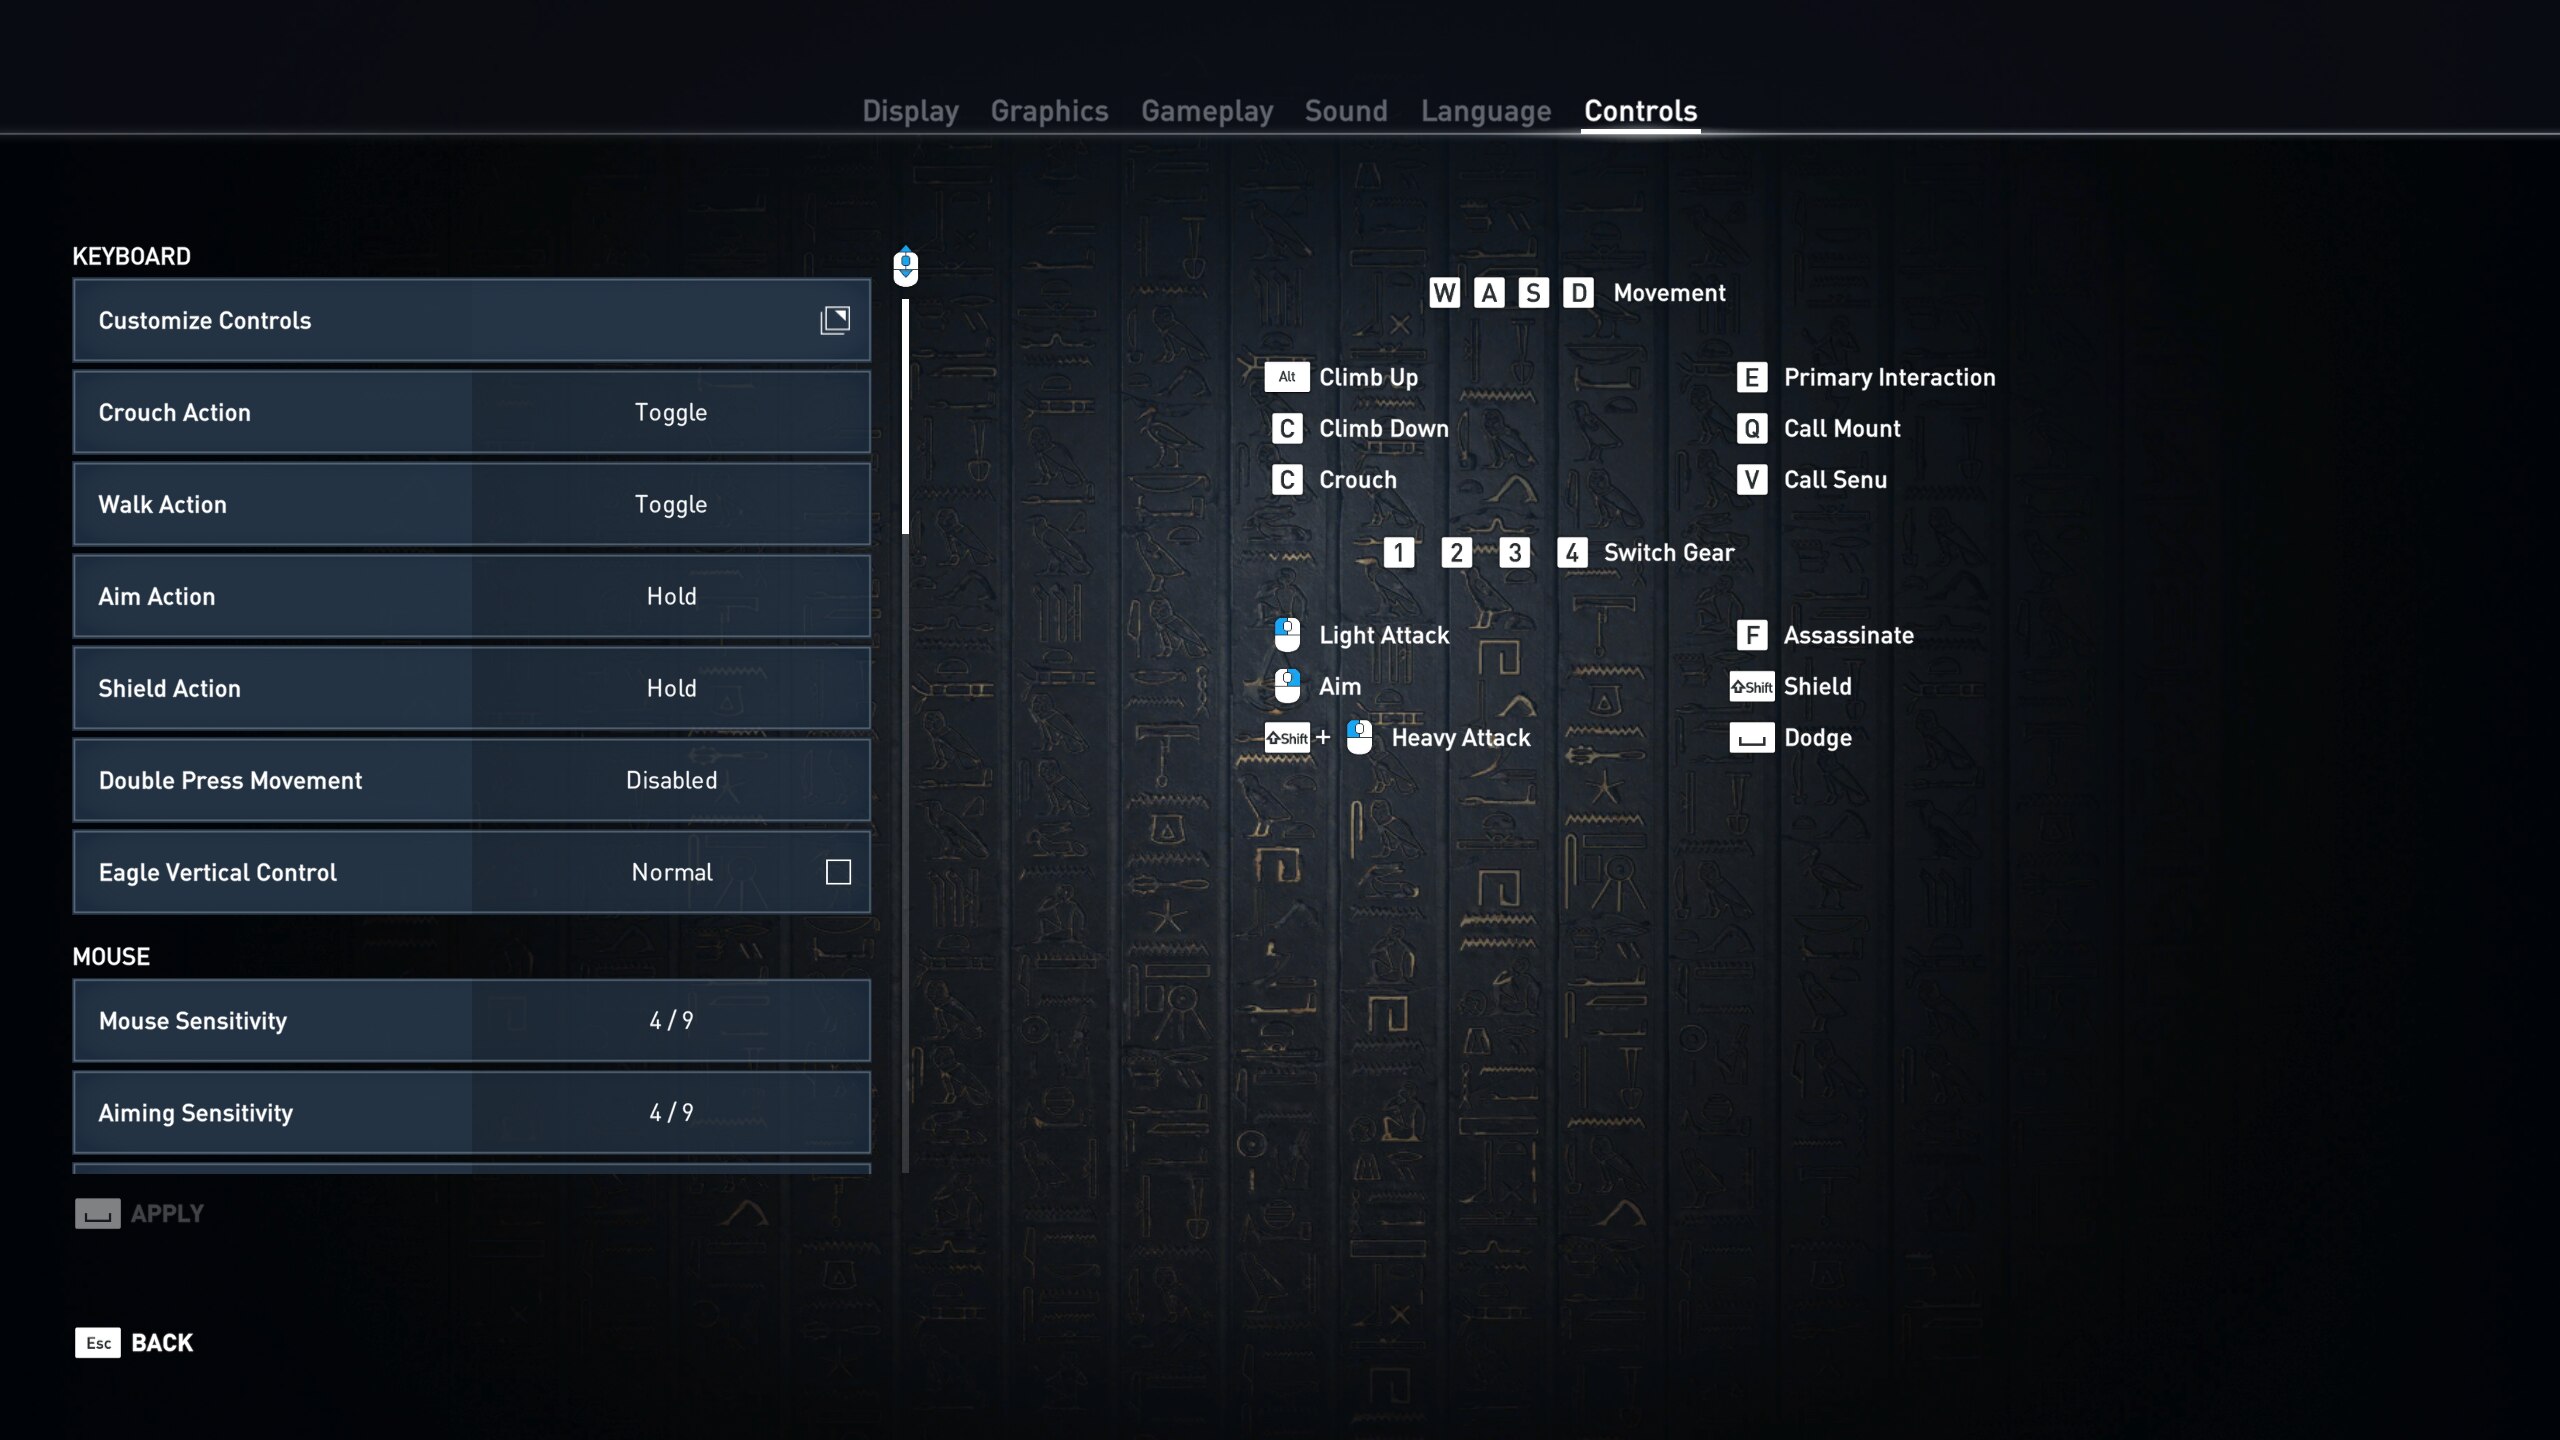
Task: Select the Graphics tab
Action: (x=1048, y=111)
